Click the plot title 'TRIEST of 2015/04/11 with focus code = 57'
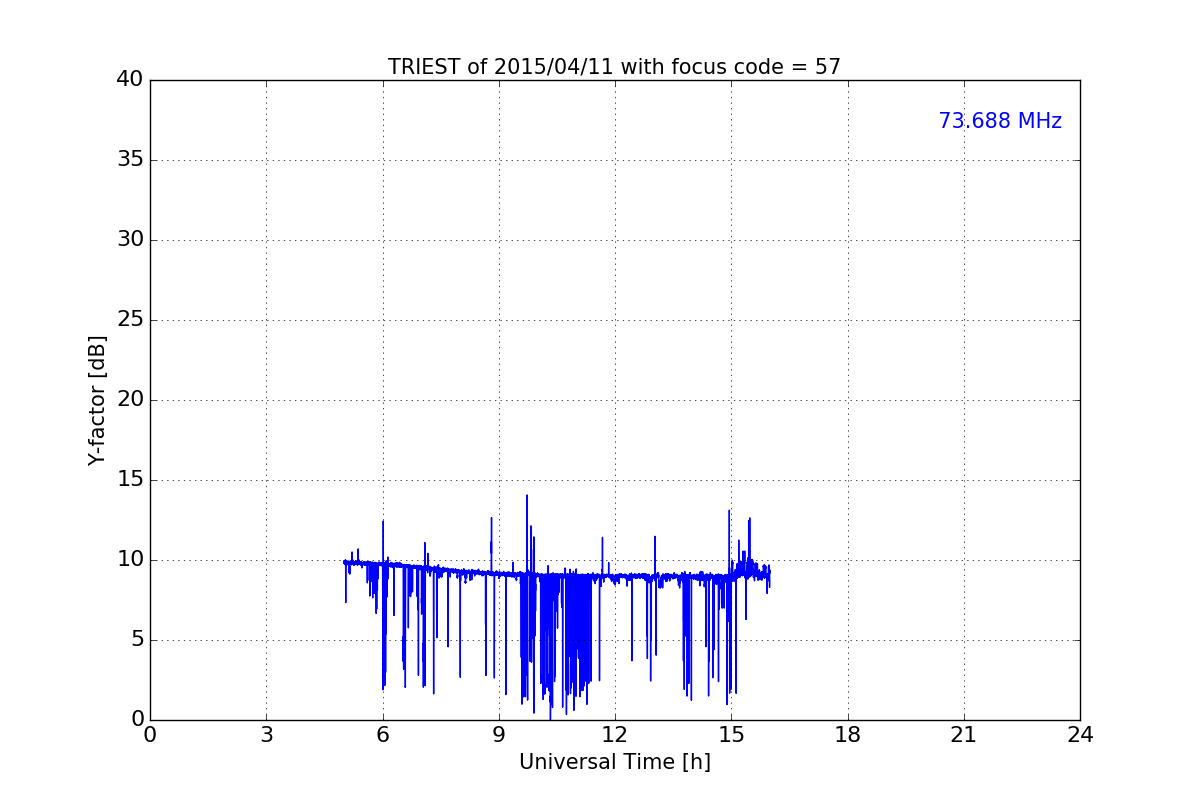Viewport: 1200px width, 800px height. click(x=614, y=67)
